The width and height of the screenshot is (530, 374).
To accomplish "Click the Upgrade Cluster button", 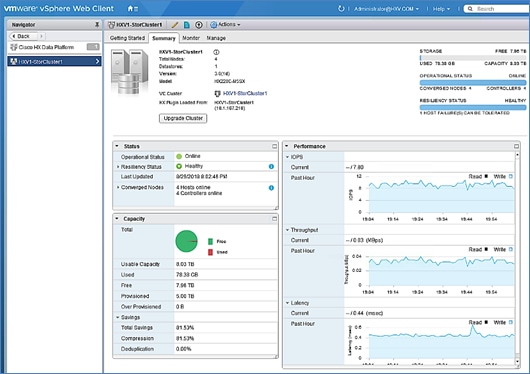I will tap(183, 118).
